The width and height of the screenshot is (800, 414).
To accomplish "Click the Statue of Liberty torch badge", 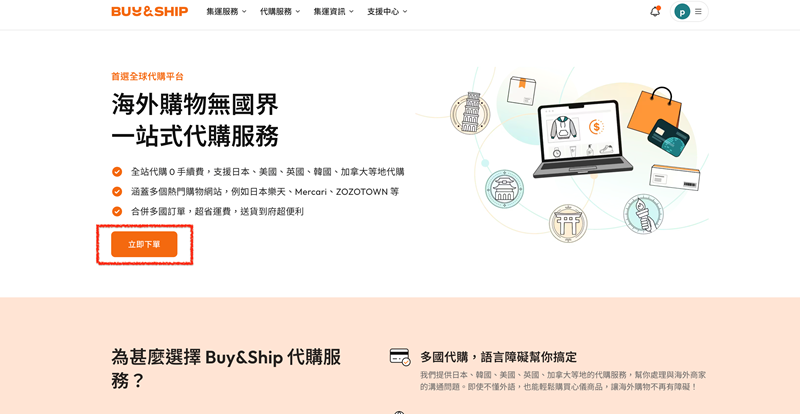I will tap(643, 213).
